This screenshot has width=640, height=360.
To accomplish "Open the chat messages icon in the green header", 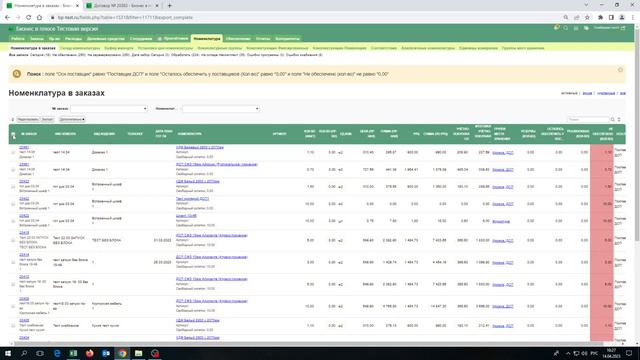I will (586, 28).
